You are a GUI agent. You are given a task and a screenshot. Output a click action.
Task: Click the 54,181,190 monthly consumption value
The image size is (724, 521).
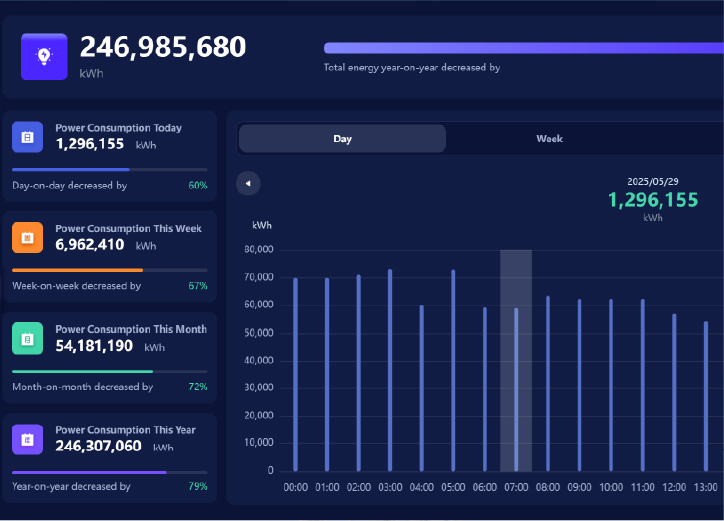tap(94, 346)
